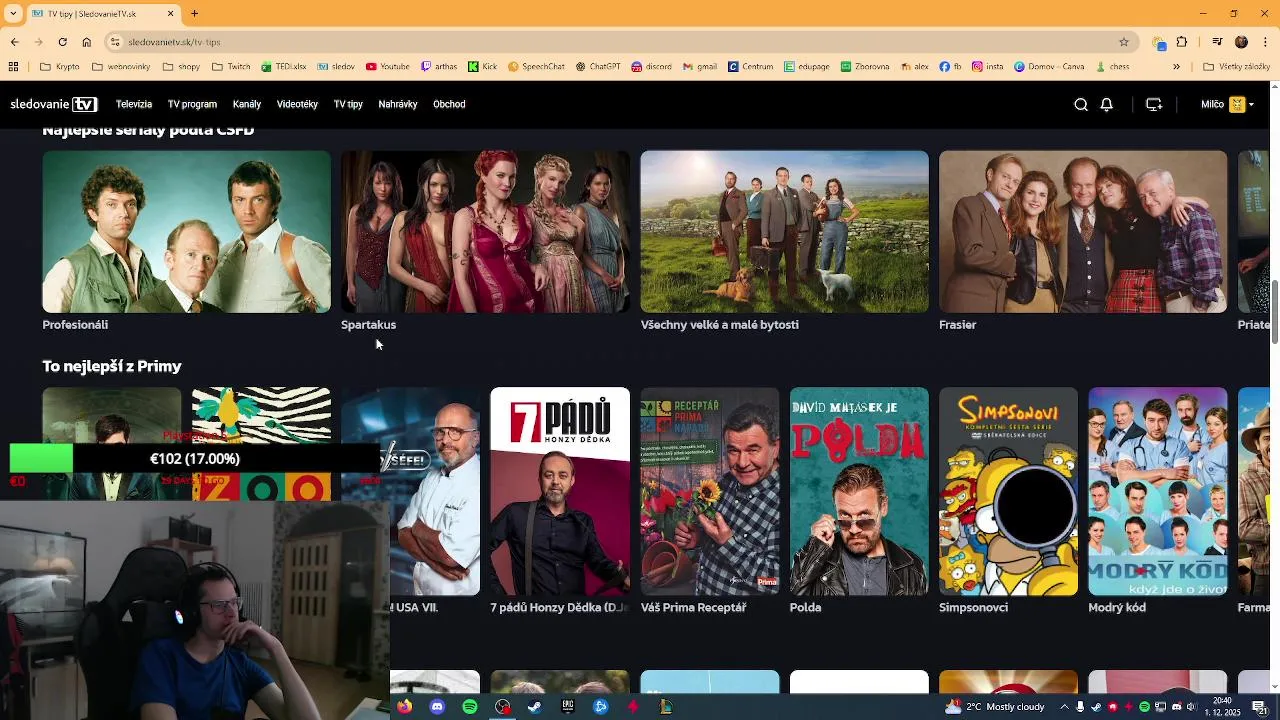Viewport: 1280px width, 720px height.
Task: Open the browser extensions puzzle icon
Action: tap(1182, 42)
